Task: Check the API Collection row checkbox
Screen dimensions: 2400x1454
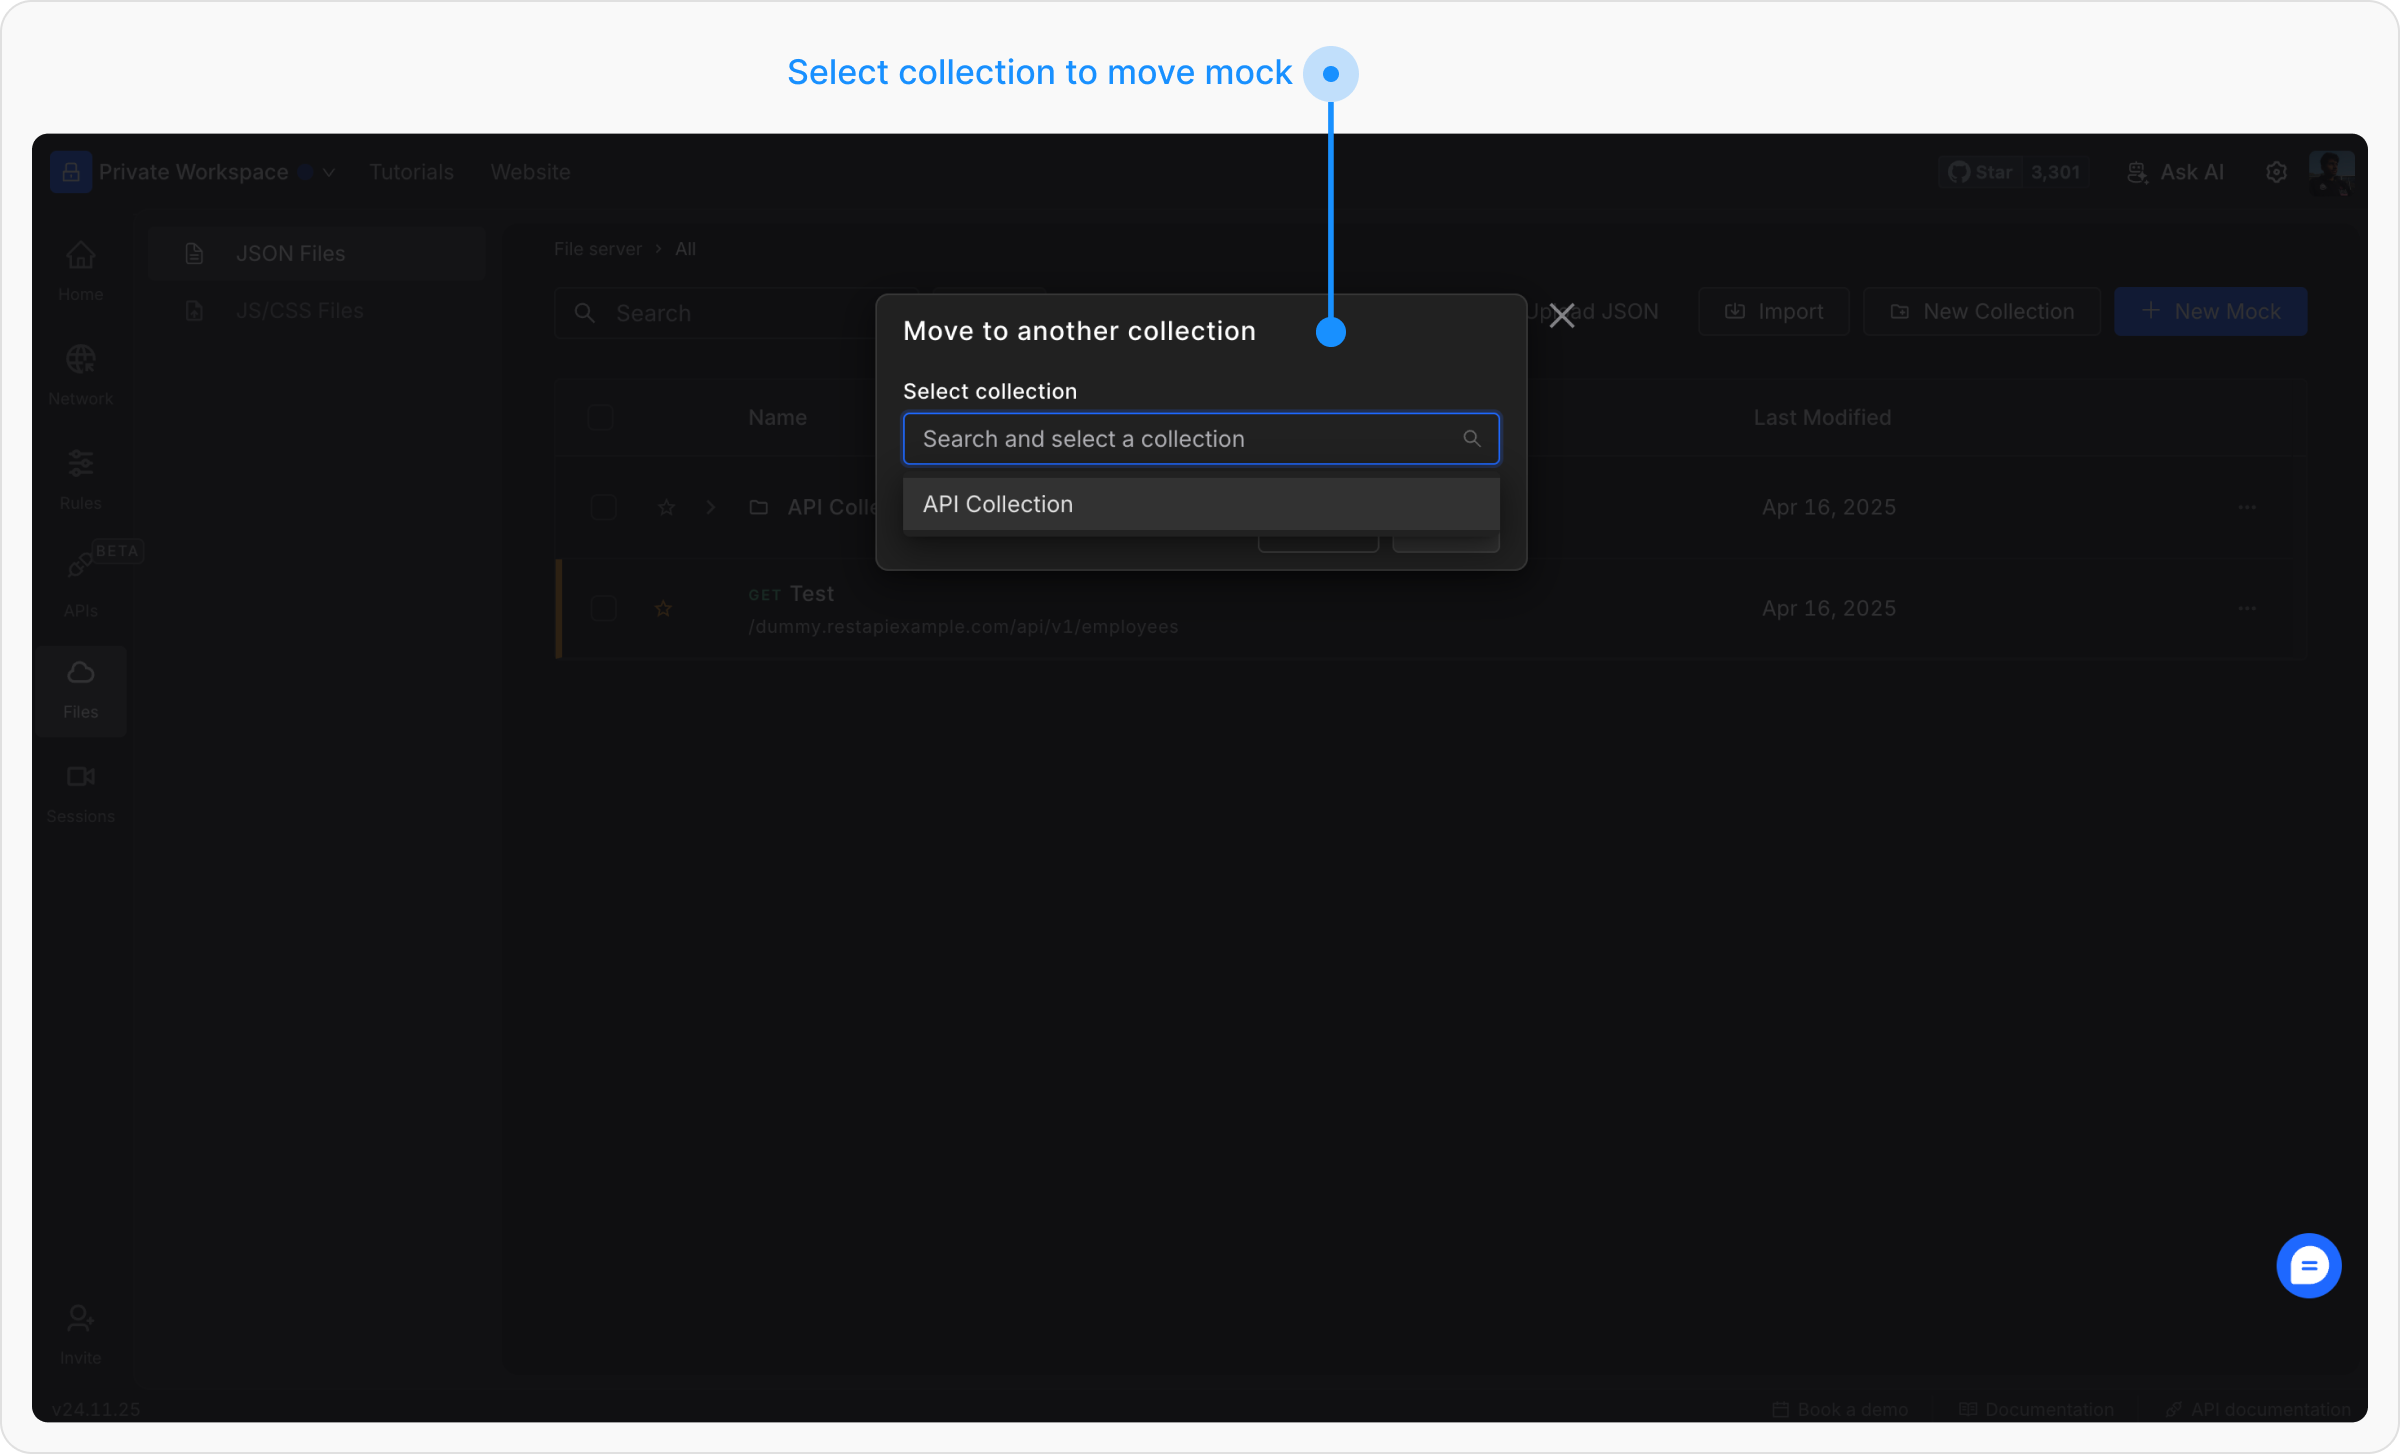Action: [x=603, y=507]
